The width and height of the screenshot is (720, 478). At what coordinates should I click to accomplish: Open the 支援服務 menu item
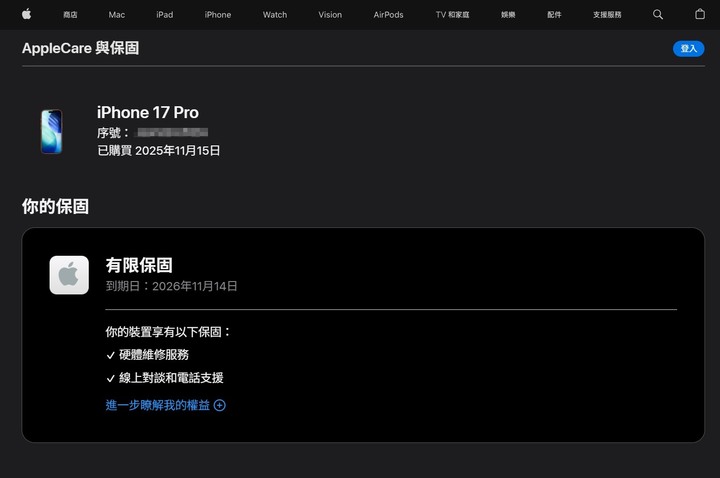point(607,15)
